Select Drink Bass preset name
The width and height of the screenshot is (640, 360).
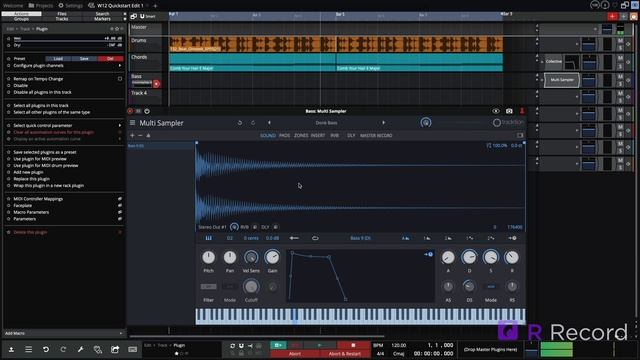(326, 123)
